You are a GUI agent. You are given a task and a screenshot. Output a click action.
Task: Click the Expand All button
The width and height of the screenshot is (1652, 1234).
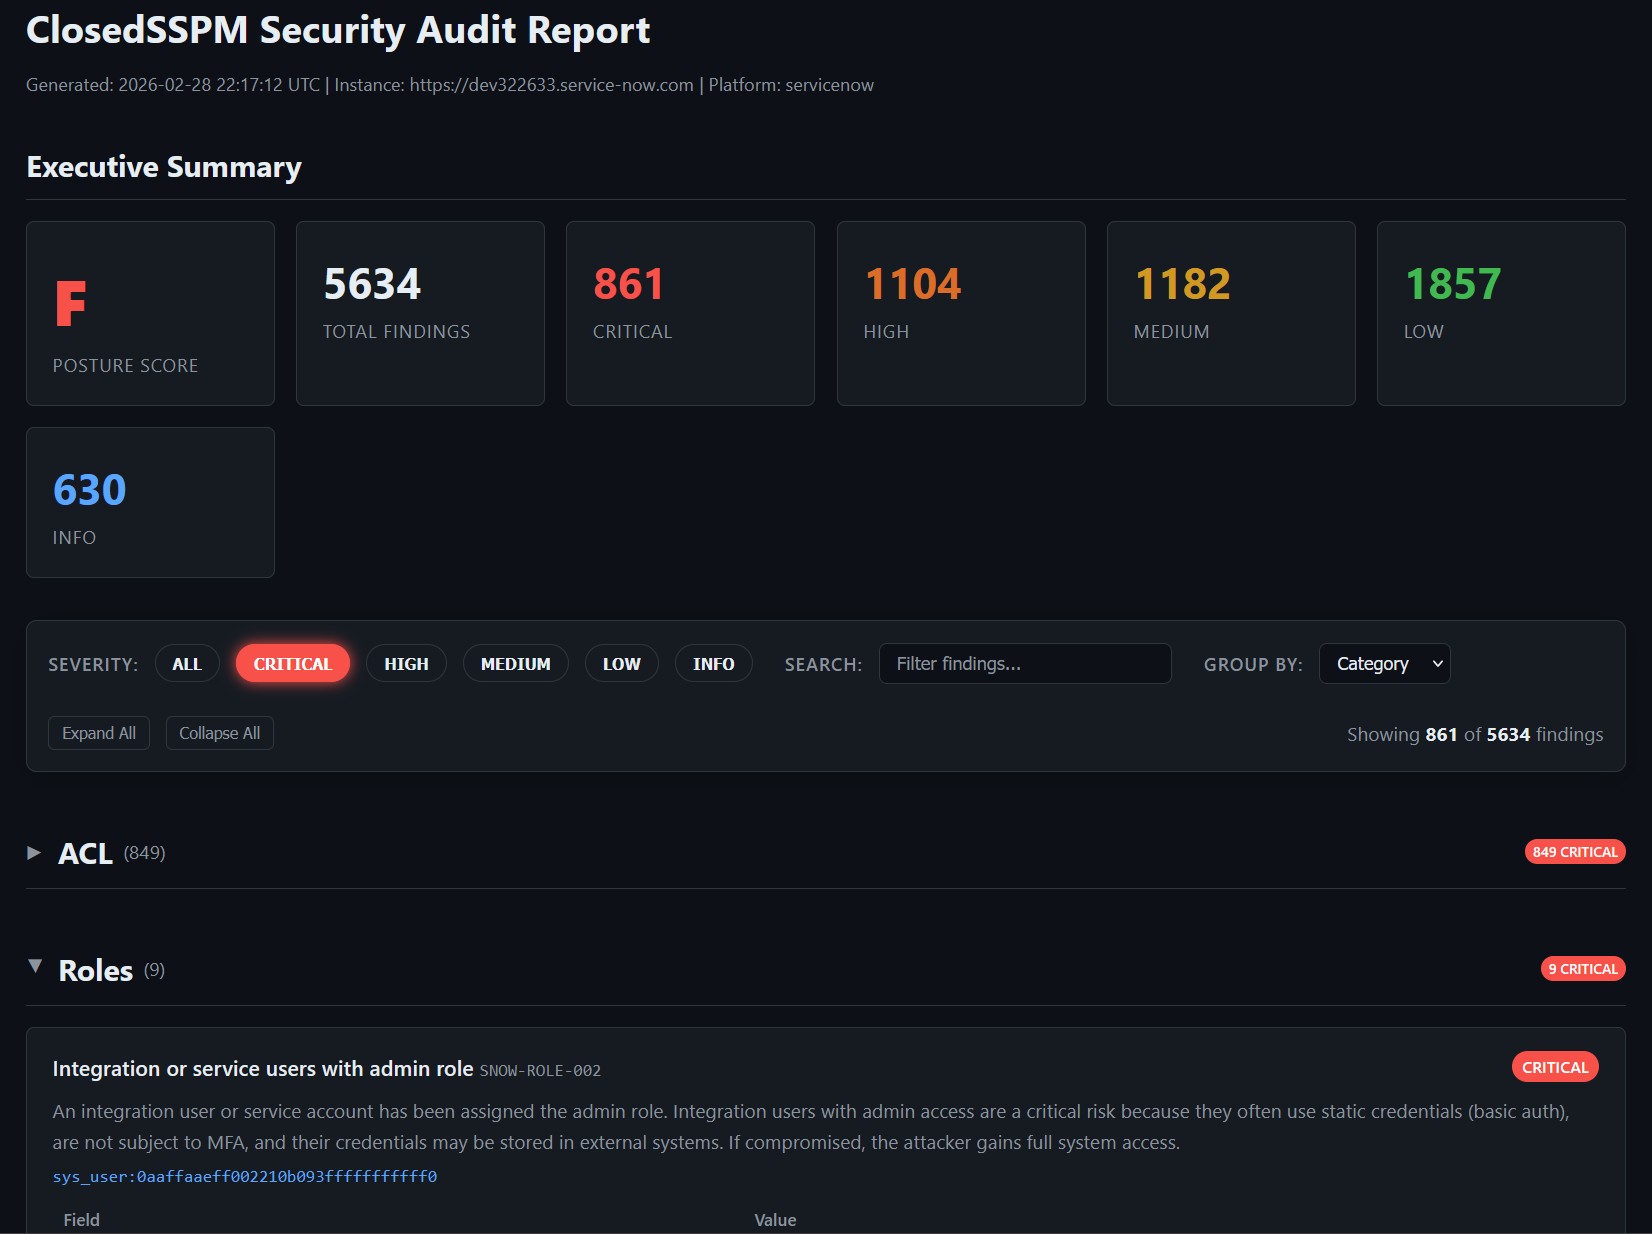98,732
